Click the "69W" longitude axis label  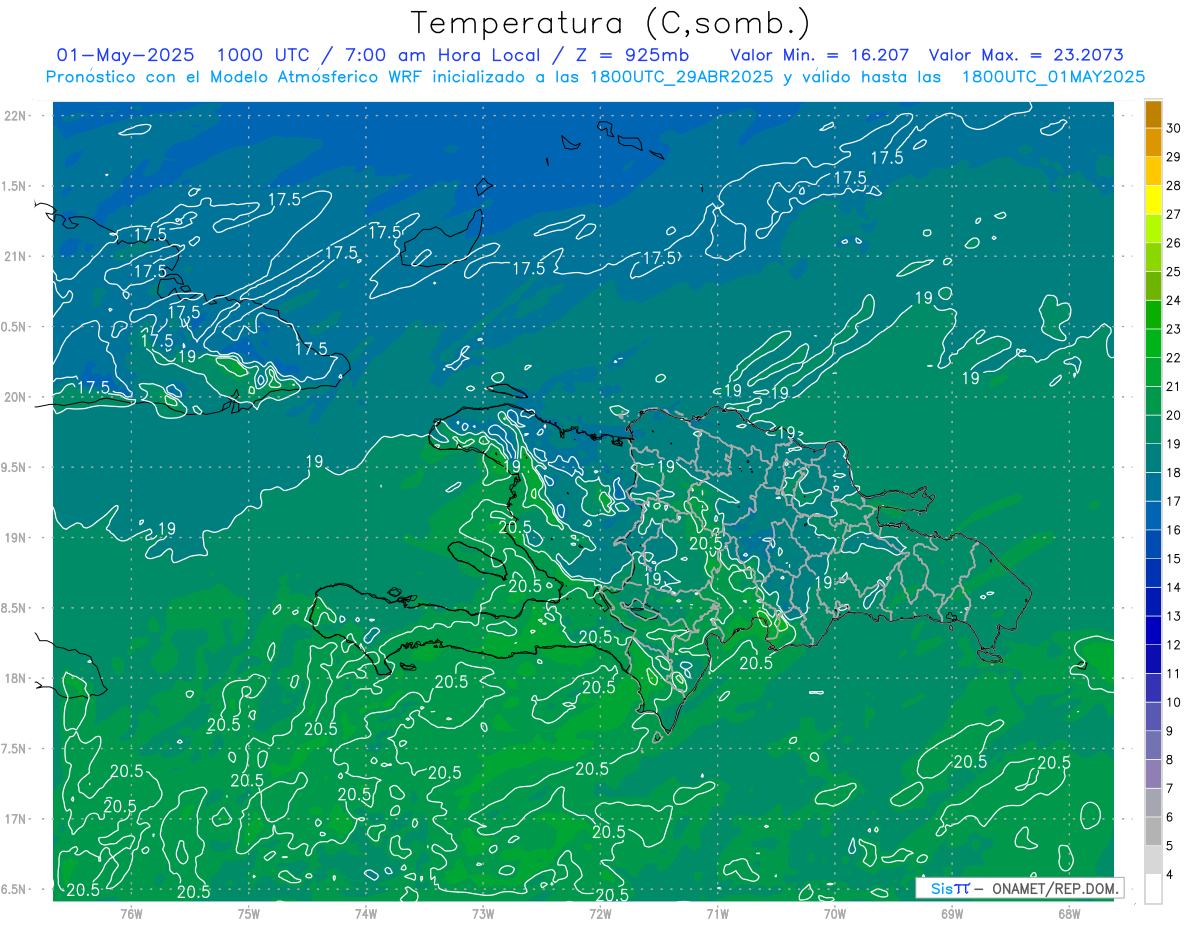[x=952, y=914]
